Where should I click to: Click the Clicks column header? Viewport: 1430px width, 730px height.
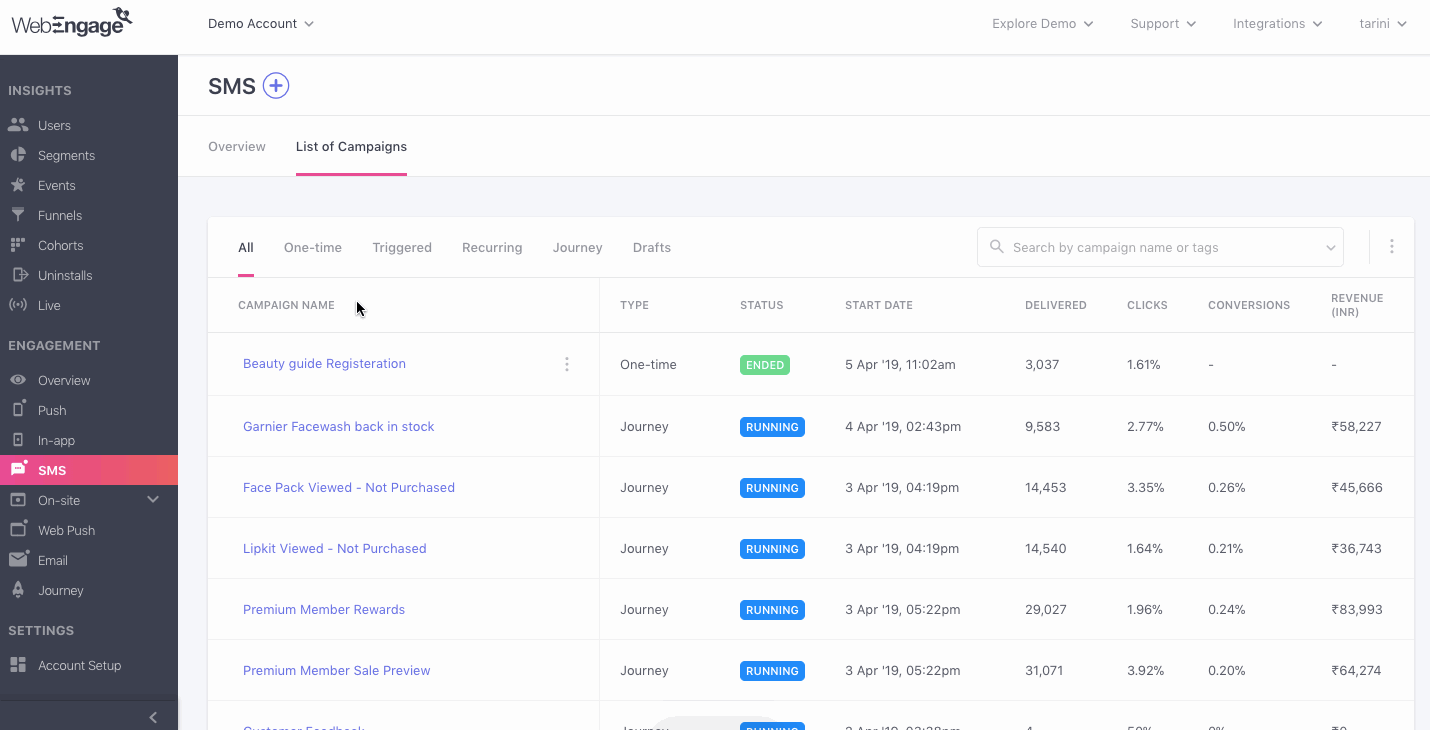pos(1147,305)
